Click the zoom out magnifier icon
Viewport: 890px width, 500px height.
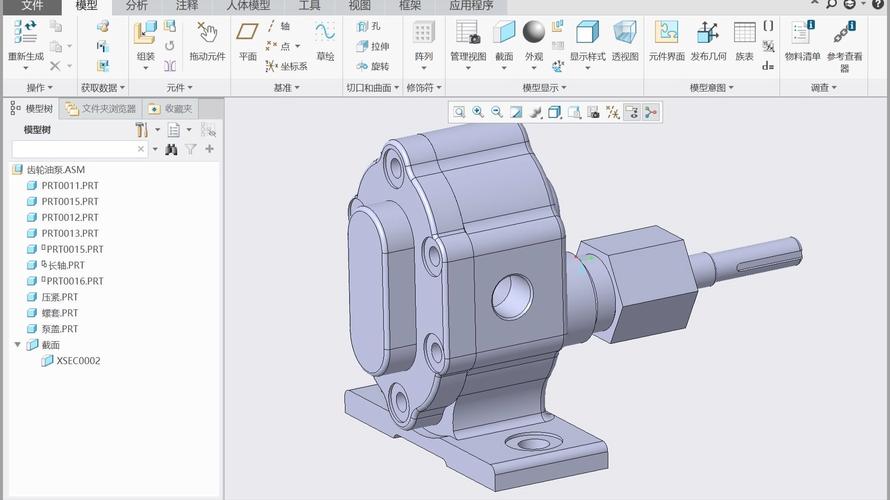point(497,112)
